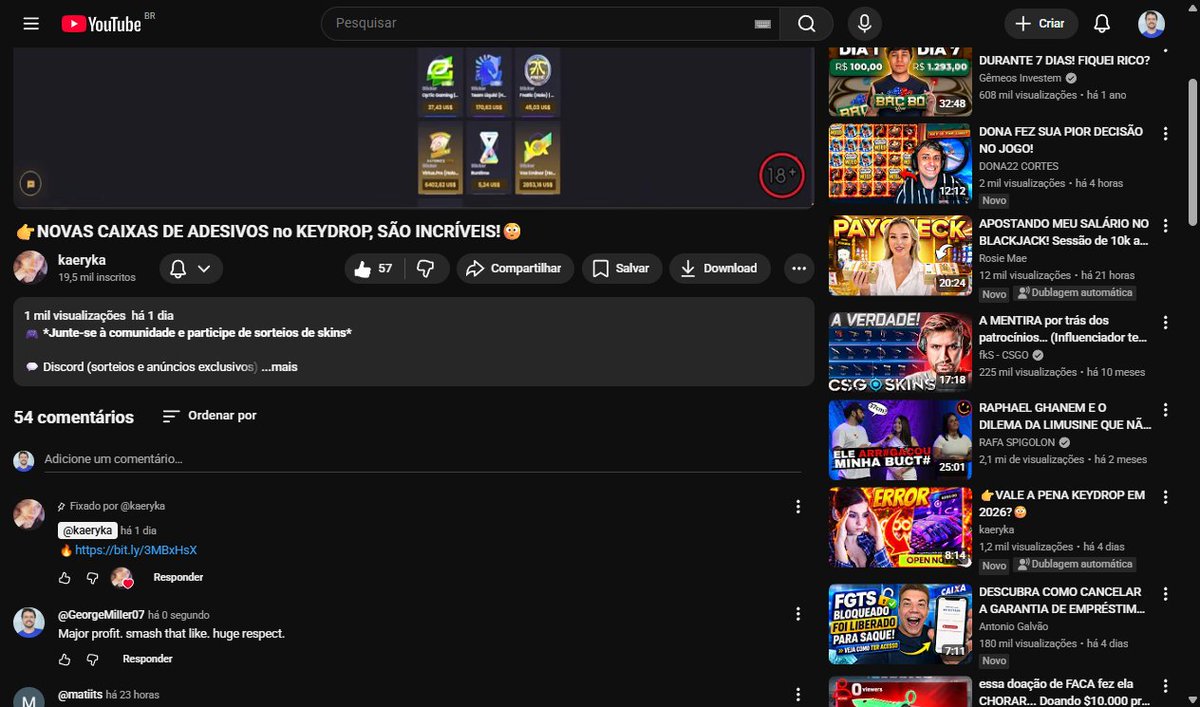
Task: Open menu for VALE A PENA KEYDROP video
Action: [1165, 497]
